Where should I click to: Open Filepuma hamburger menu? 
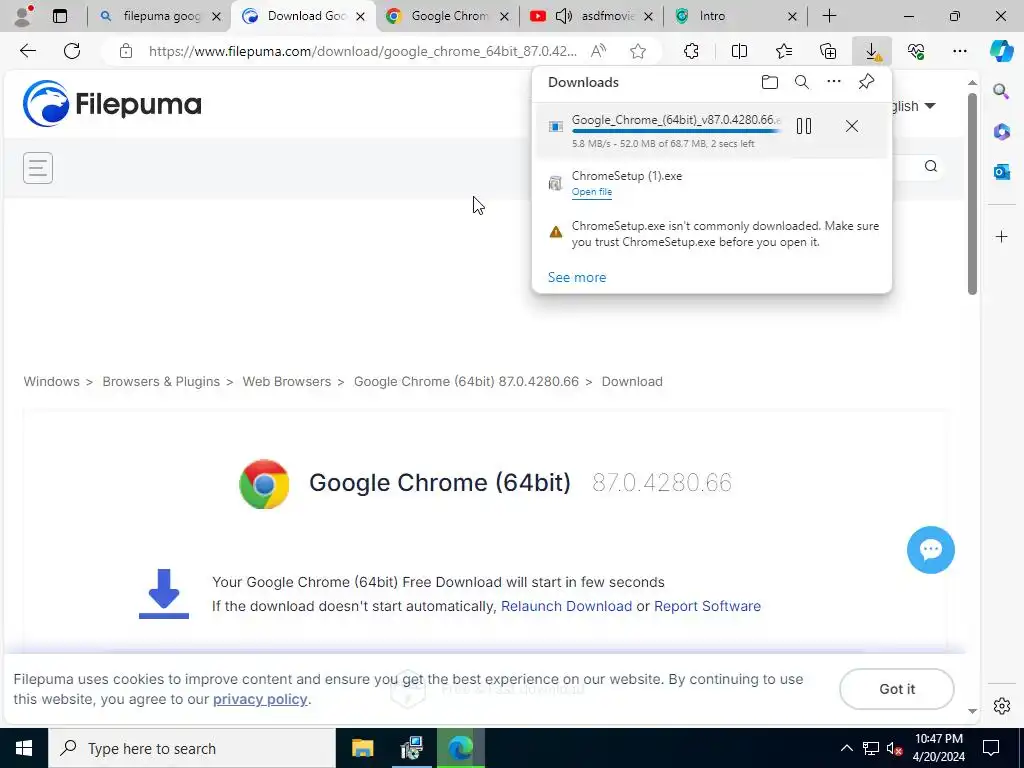(38, 168)
